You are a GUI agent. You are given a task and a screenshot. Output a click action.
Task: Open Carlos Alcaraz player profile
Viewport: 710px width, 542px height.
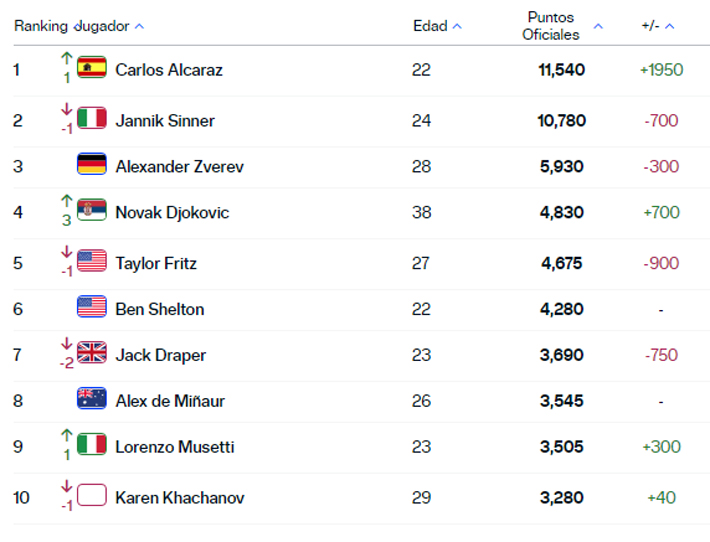pyautogui.click(x=169, y=70)
